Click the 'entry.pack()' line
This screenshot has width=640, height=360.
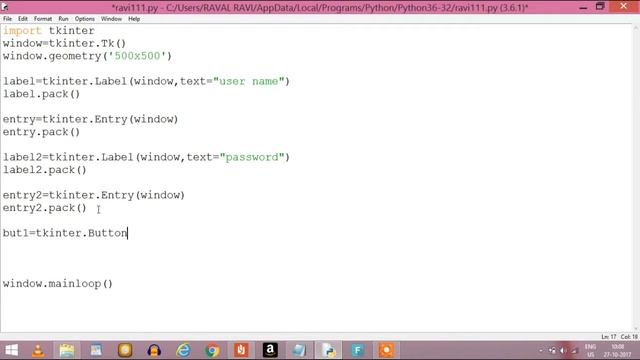(x=41, y=132)
